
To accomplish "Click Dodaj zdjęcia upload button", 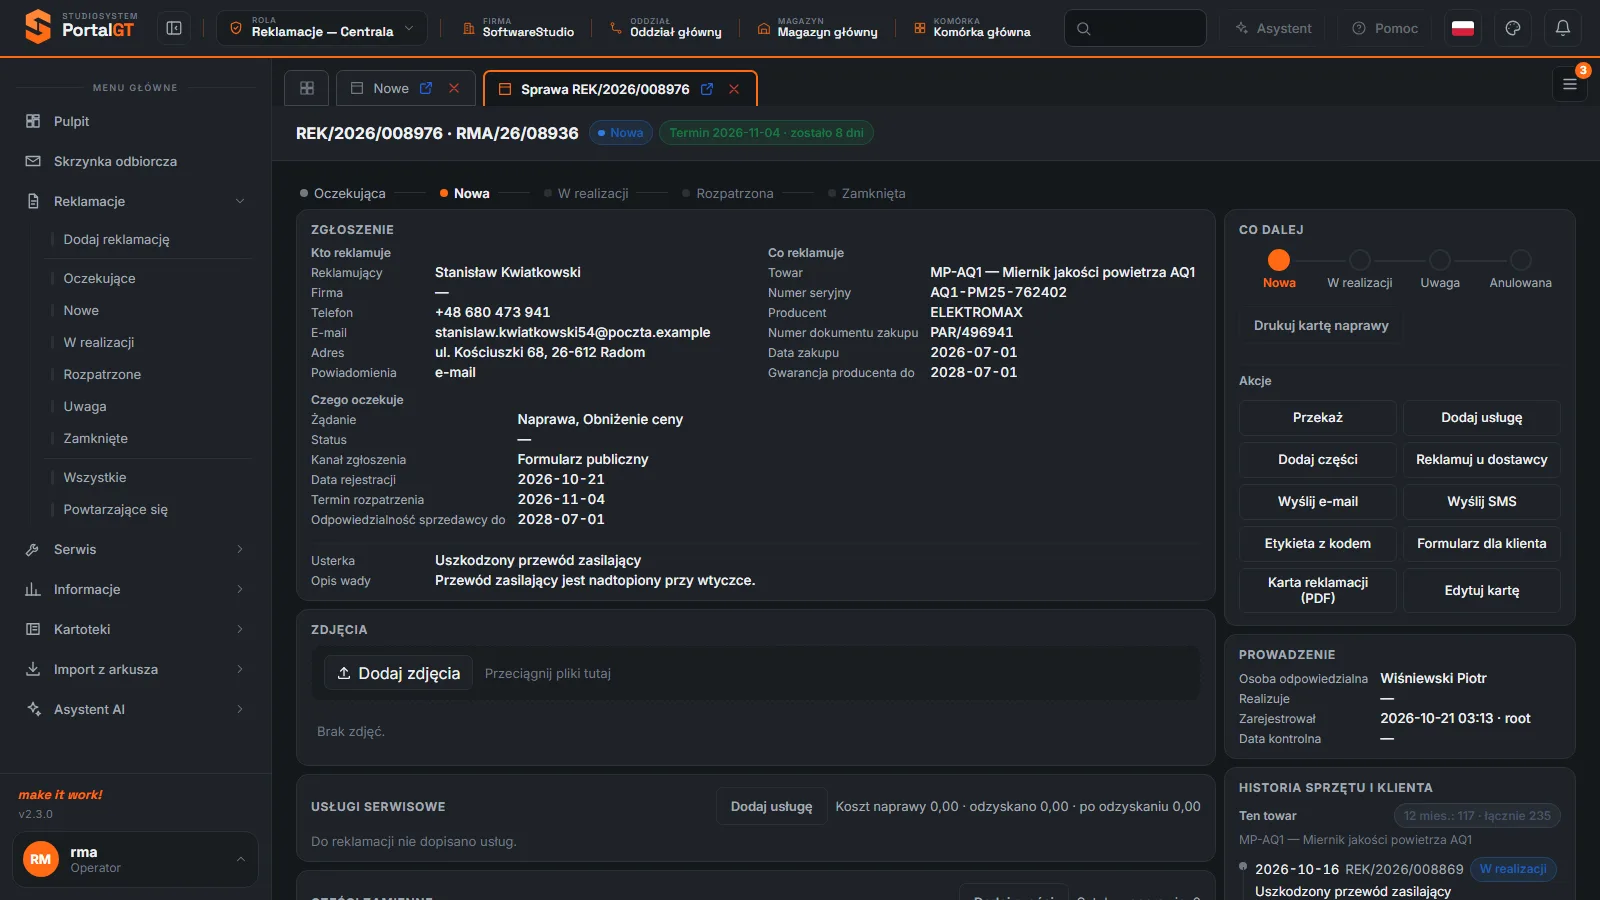I will pyautogui.click(x=398, y=673).
